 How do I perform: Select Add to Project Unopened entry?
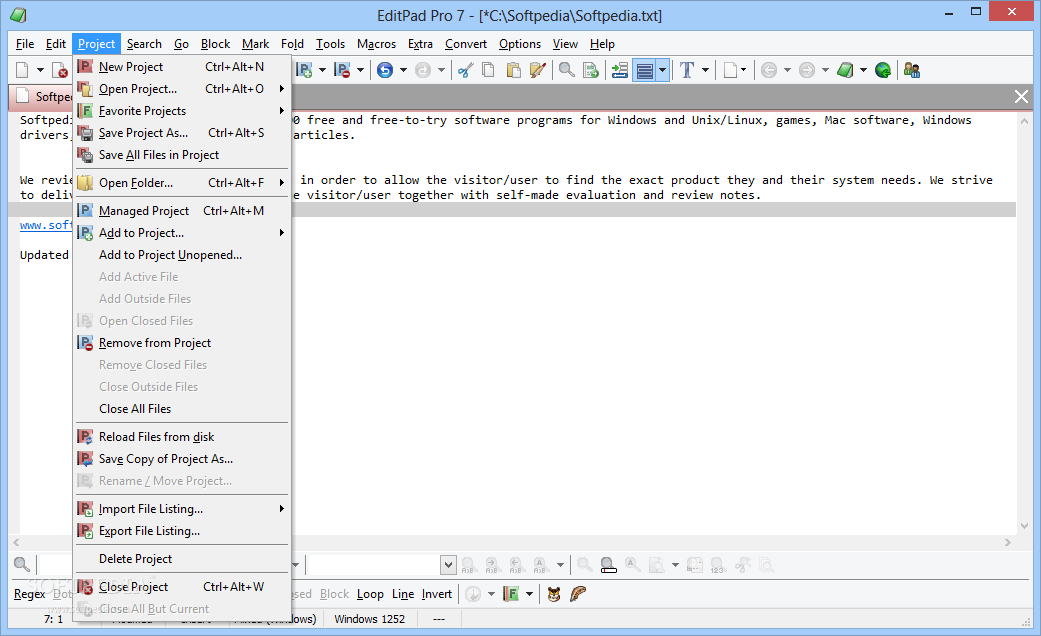(181, 255)
